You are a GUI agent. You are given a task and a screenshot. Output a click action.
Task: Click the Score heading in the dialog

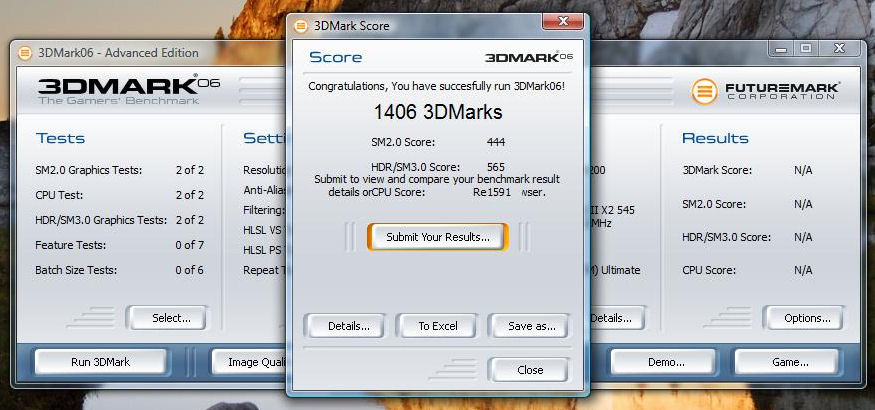pos(335,57)
